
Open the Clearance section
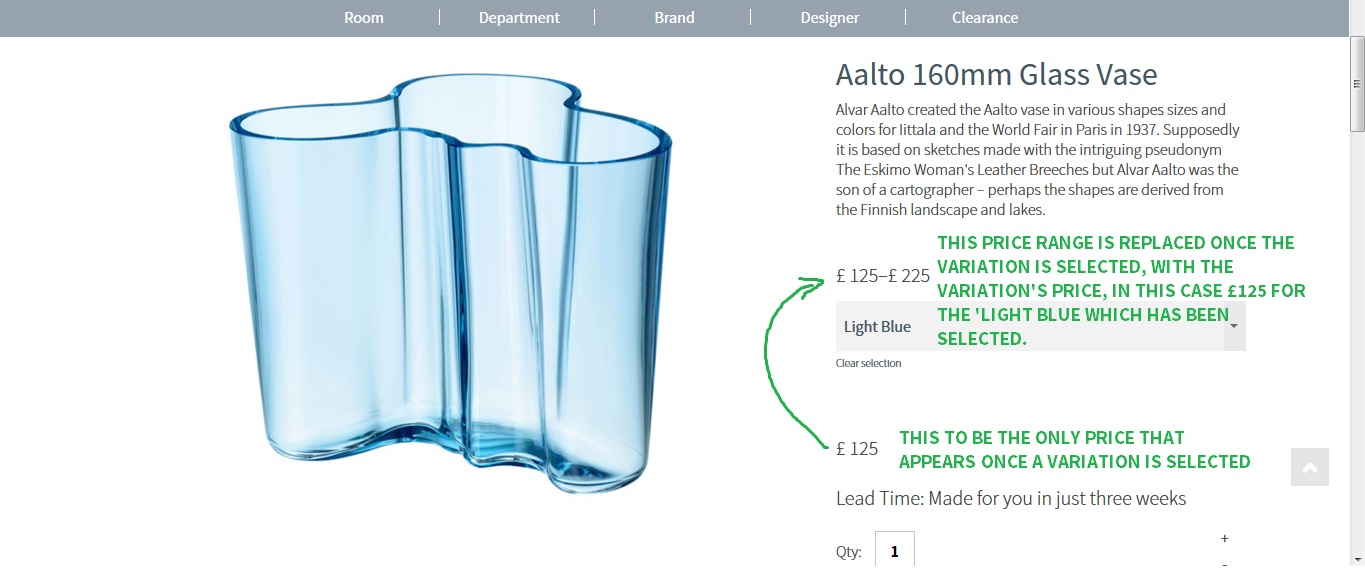tap(984, 18)
